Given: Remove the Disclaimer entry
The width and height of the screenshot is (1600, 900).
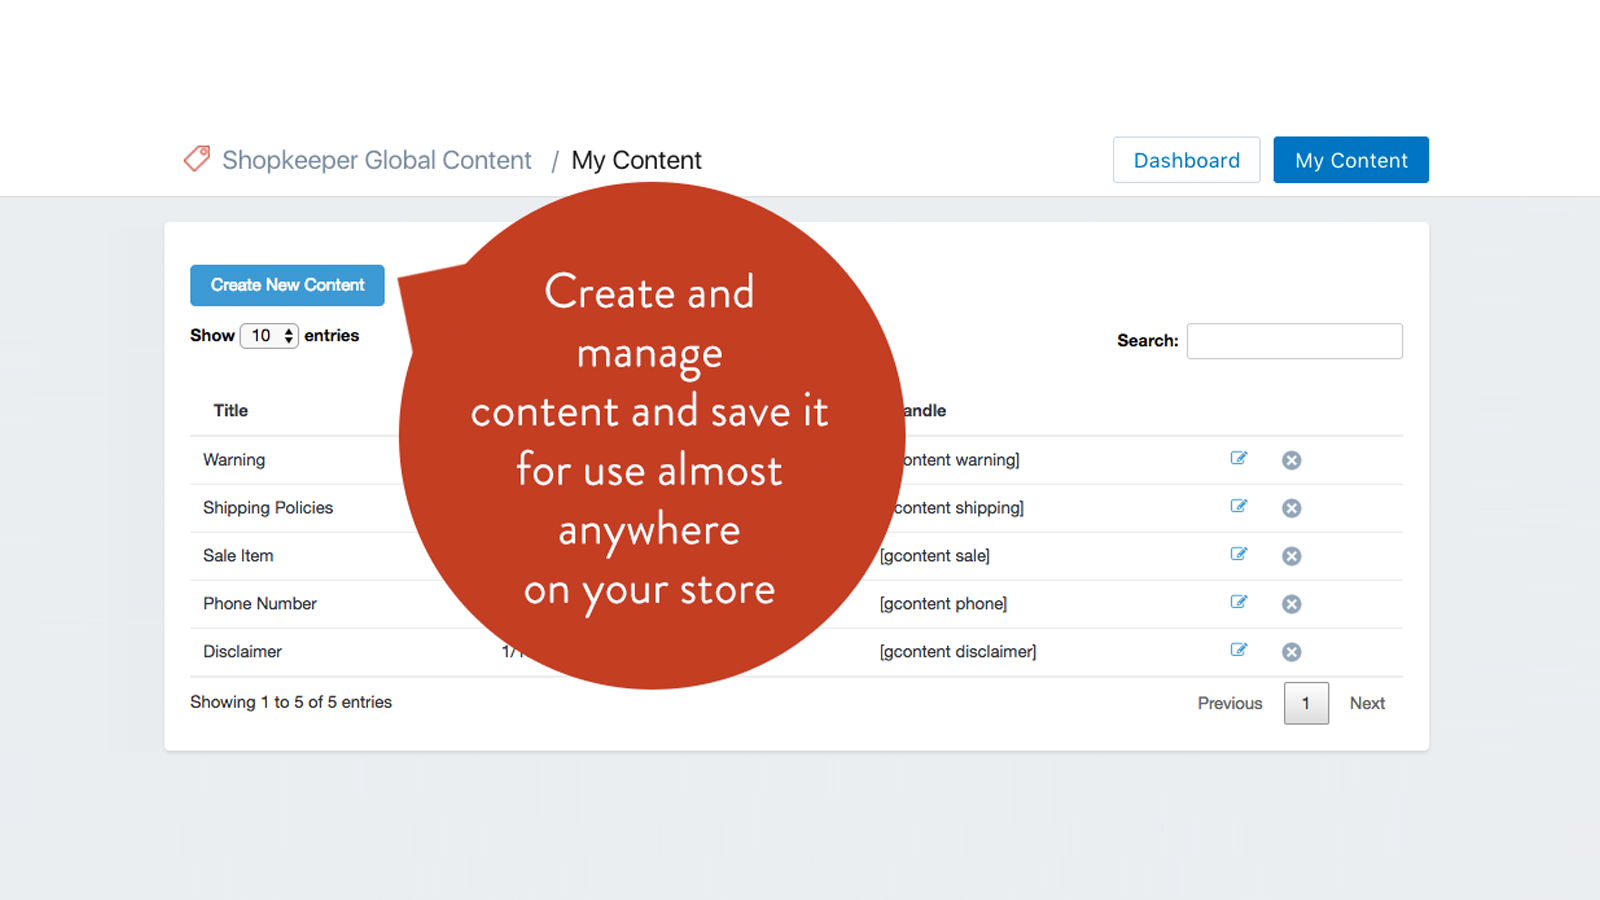Looking at the screenshot, I should point(1291,652).
